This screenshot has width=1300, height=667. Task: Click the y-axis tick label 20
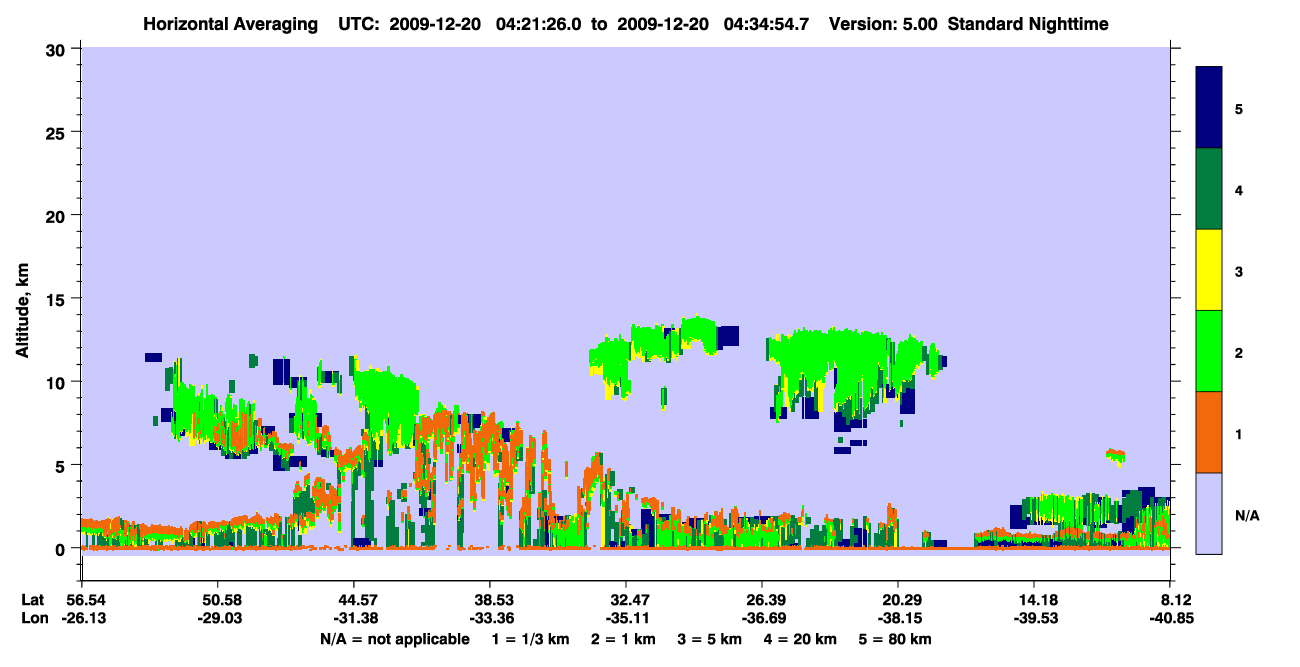click(58, 215)
